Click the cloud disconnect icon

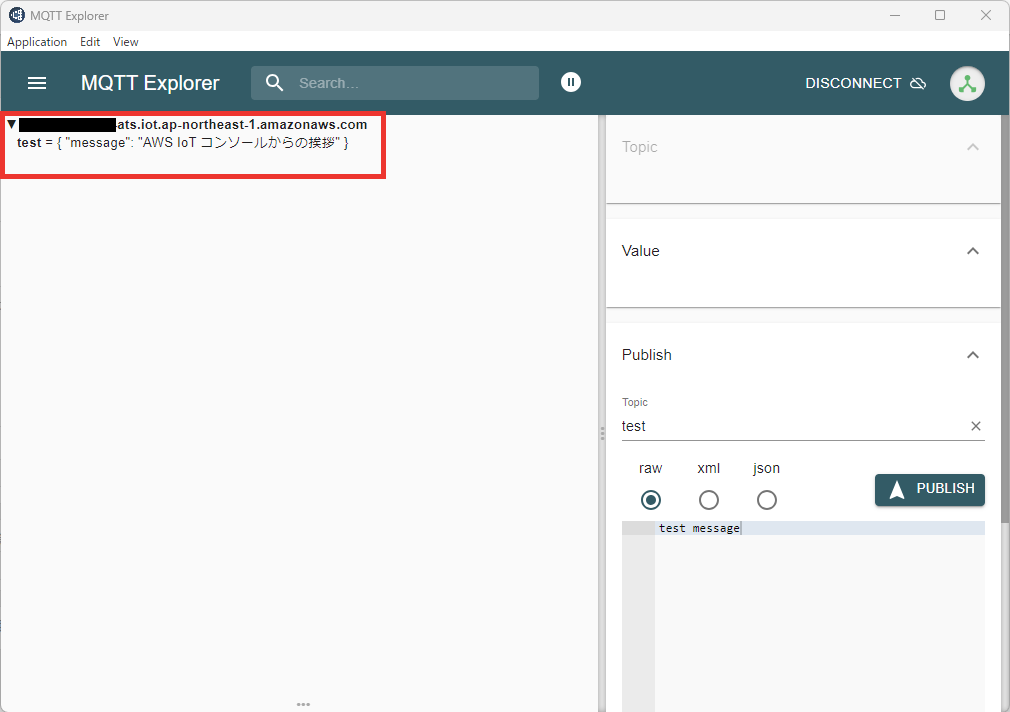tap(918, 83)
